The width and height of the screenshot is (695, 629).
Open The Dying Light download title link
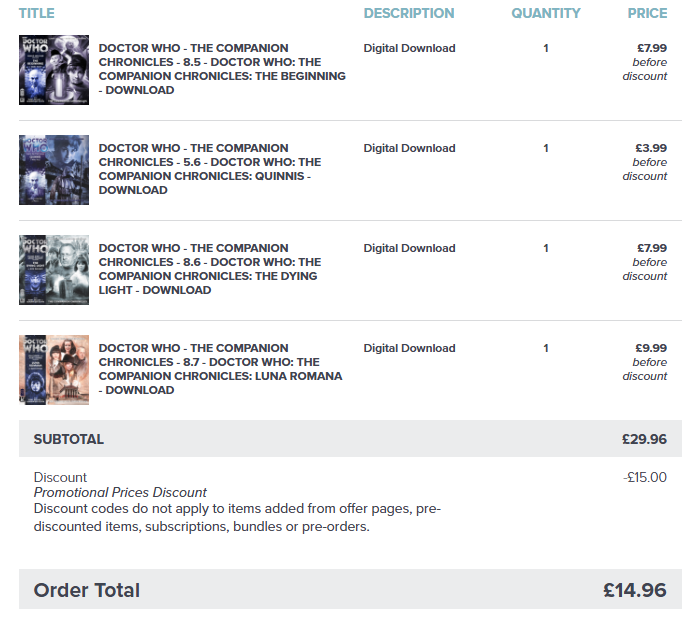(210, 269)
